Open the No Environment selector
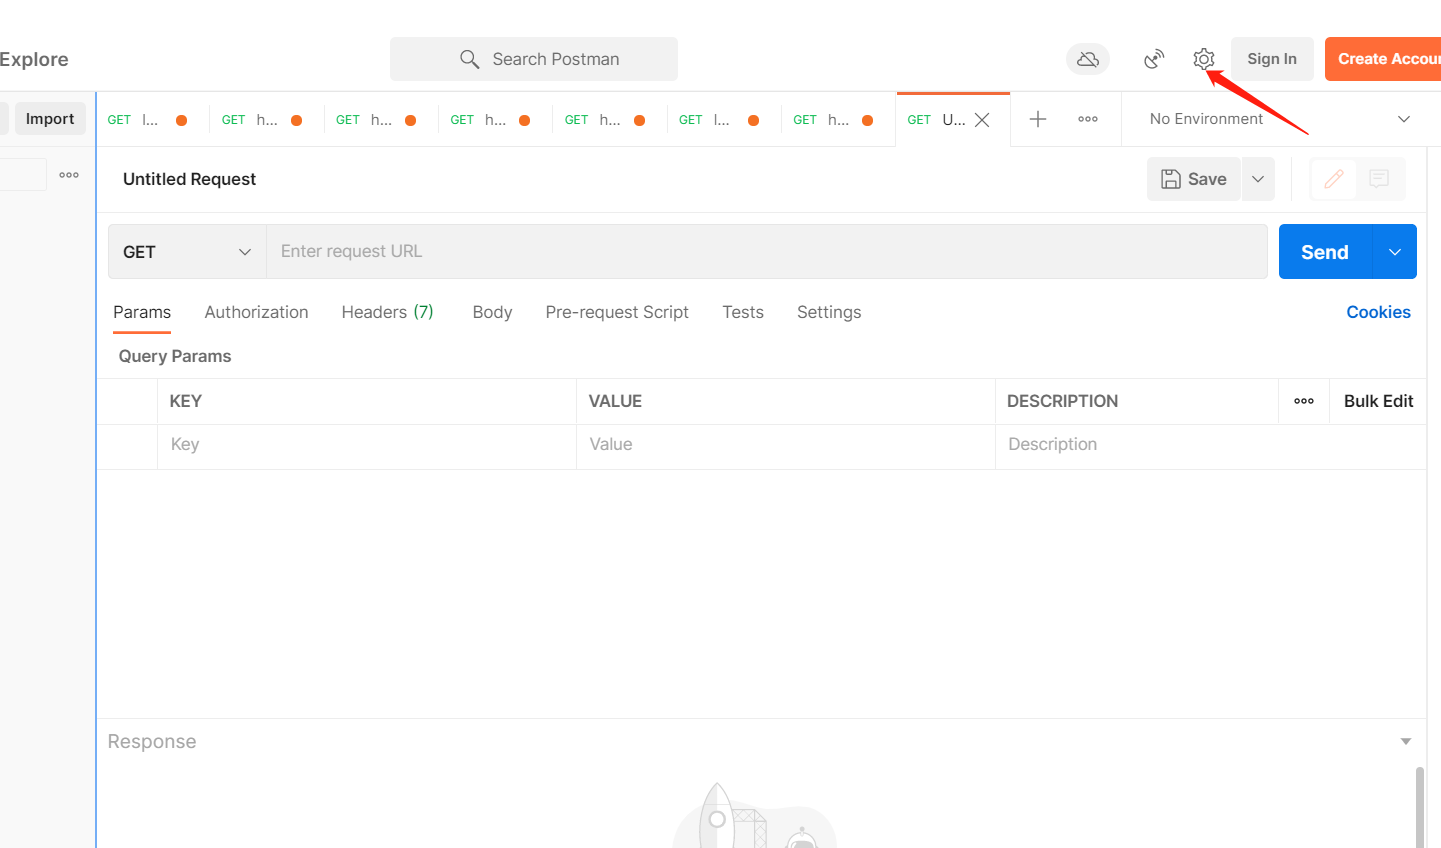Image resolution: width=1441 pixels, height=848 pixels. (1280, 119)
